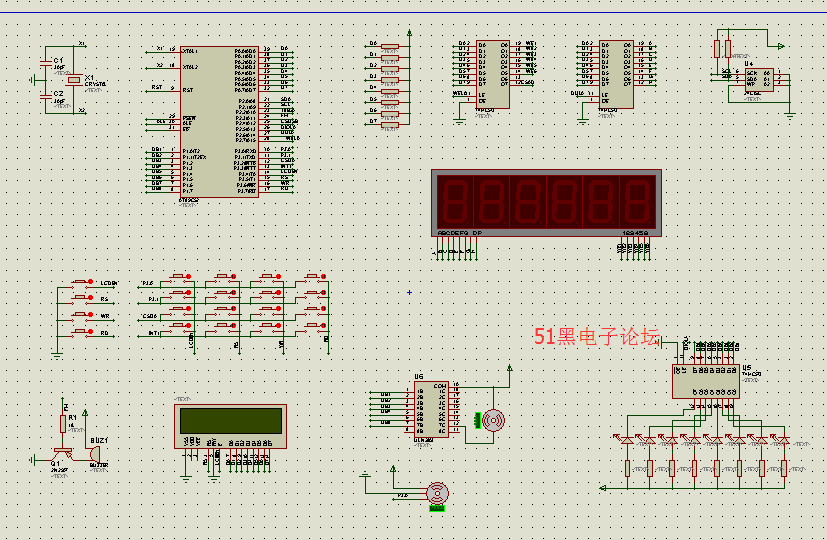The width and height of the screenshot is (827, 540).
Task: Click the six-digit seven-segment display
Action: point(546,203)
